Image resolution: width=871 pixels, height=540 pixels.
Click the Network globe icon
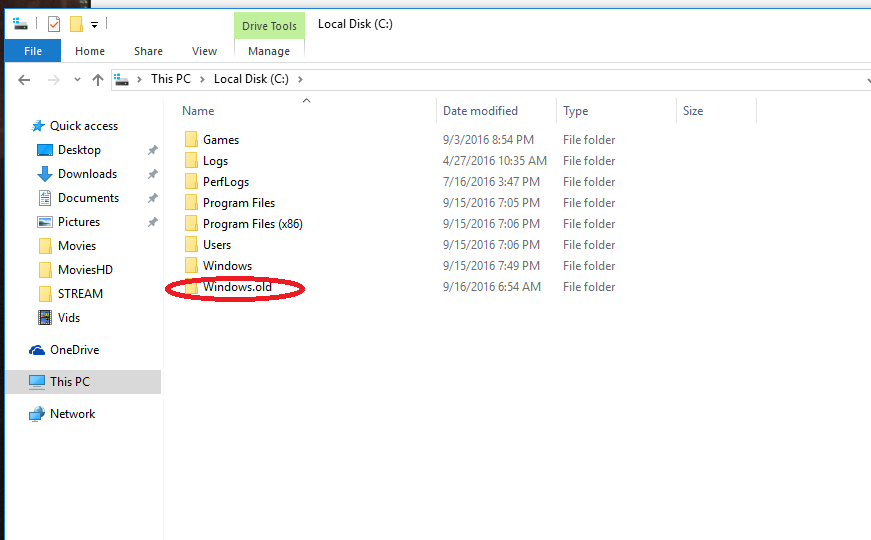point(37,414)
